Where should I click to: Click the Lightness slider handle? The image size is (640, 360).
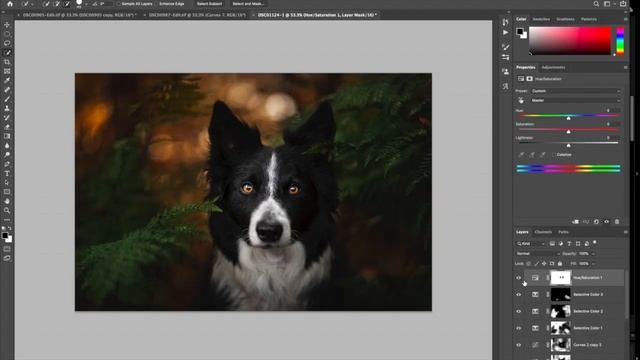(x=569, y=145)
